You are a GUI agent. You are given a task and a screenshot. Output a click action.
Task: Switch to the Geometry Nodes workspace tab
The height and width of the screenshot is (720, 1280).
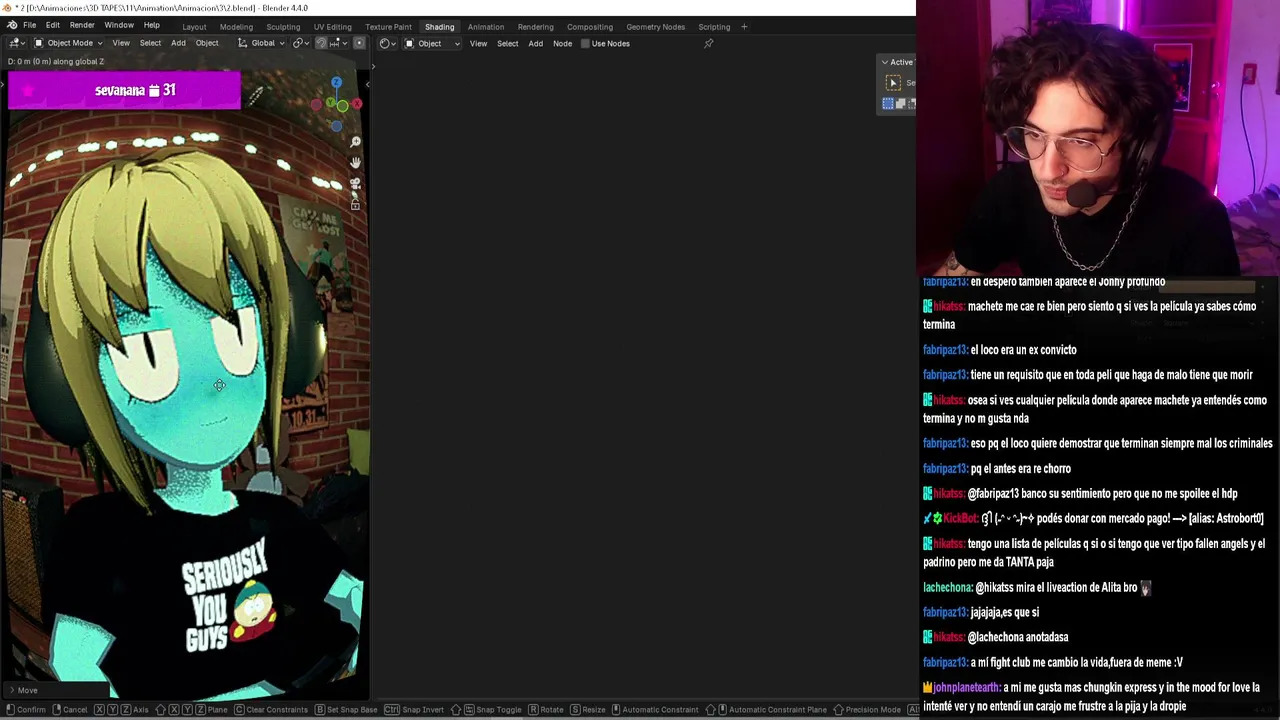click(655, 27)
